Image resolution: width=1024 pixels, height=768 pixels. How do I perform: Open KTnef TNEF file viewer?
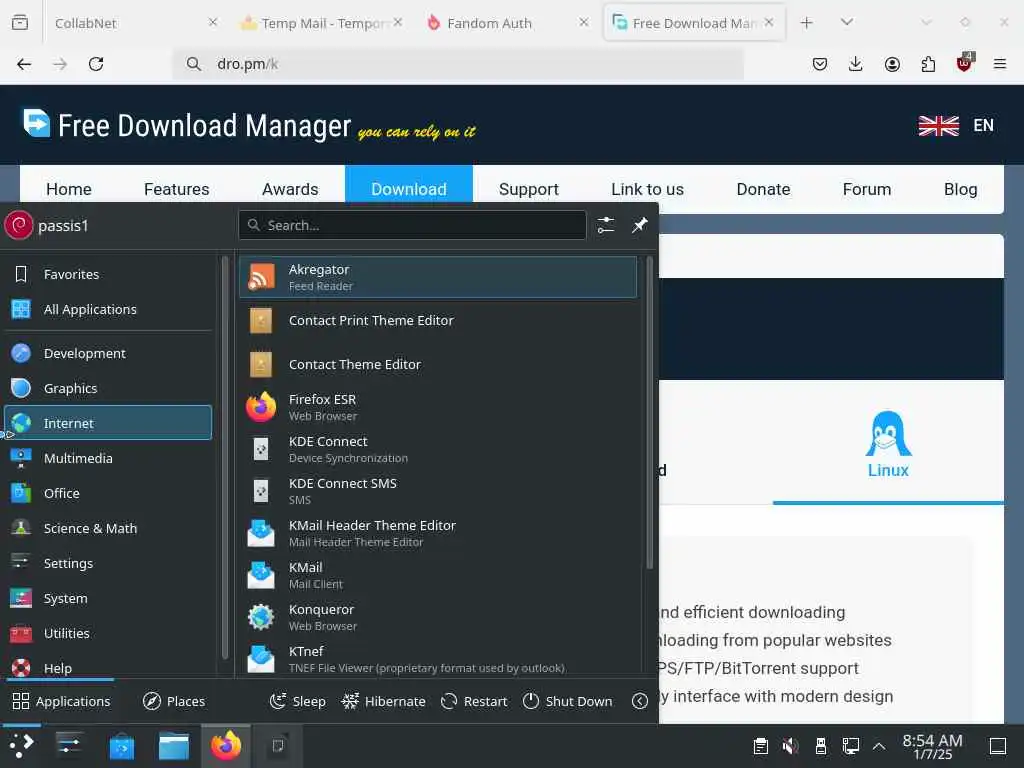tap(438, 659)
